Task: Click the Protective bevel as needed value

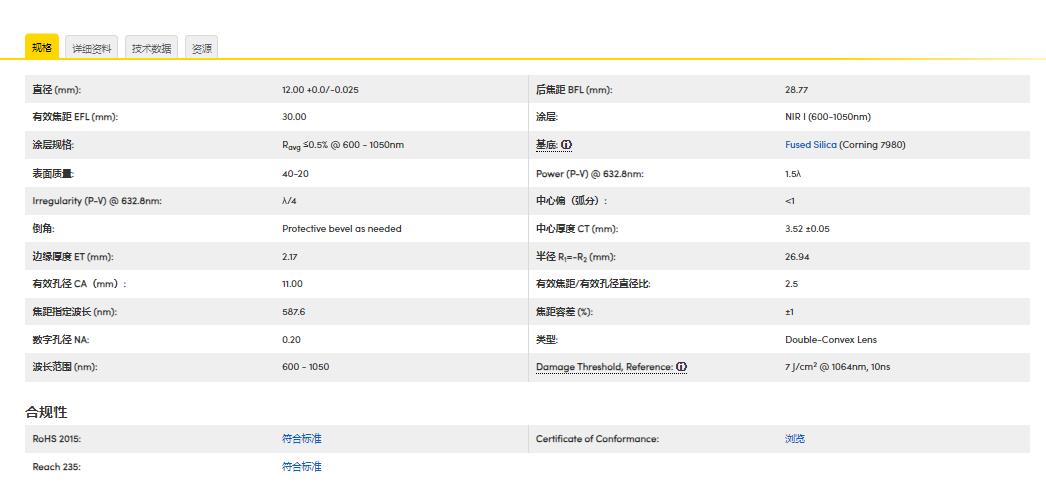Action: (x=341, y=228)
